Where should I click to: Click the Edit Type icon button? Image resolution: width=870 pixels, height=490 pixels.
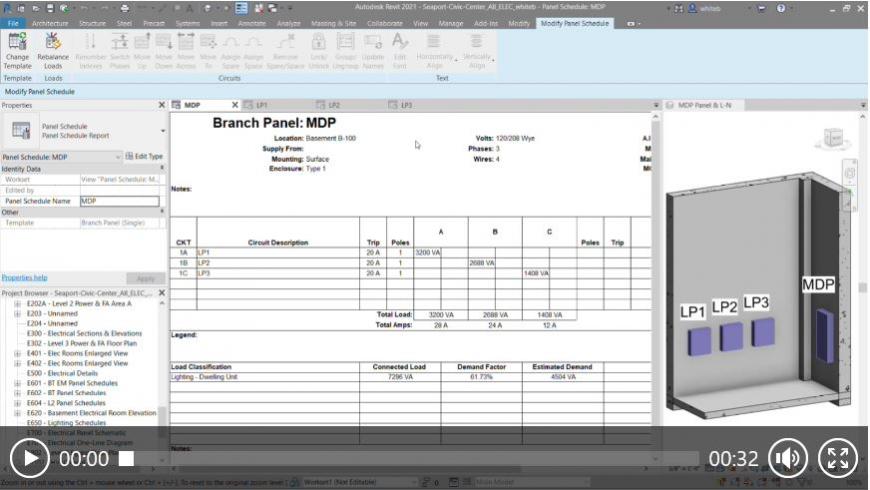click(144, 156)
